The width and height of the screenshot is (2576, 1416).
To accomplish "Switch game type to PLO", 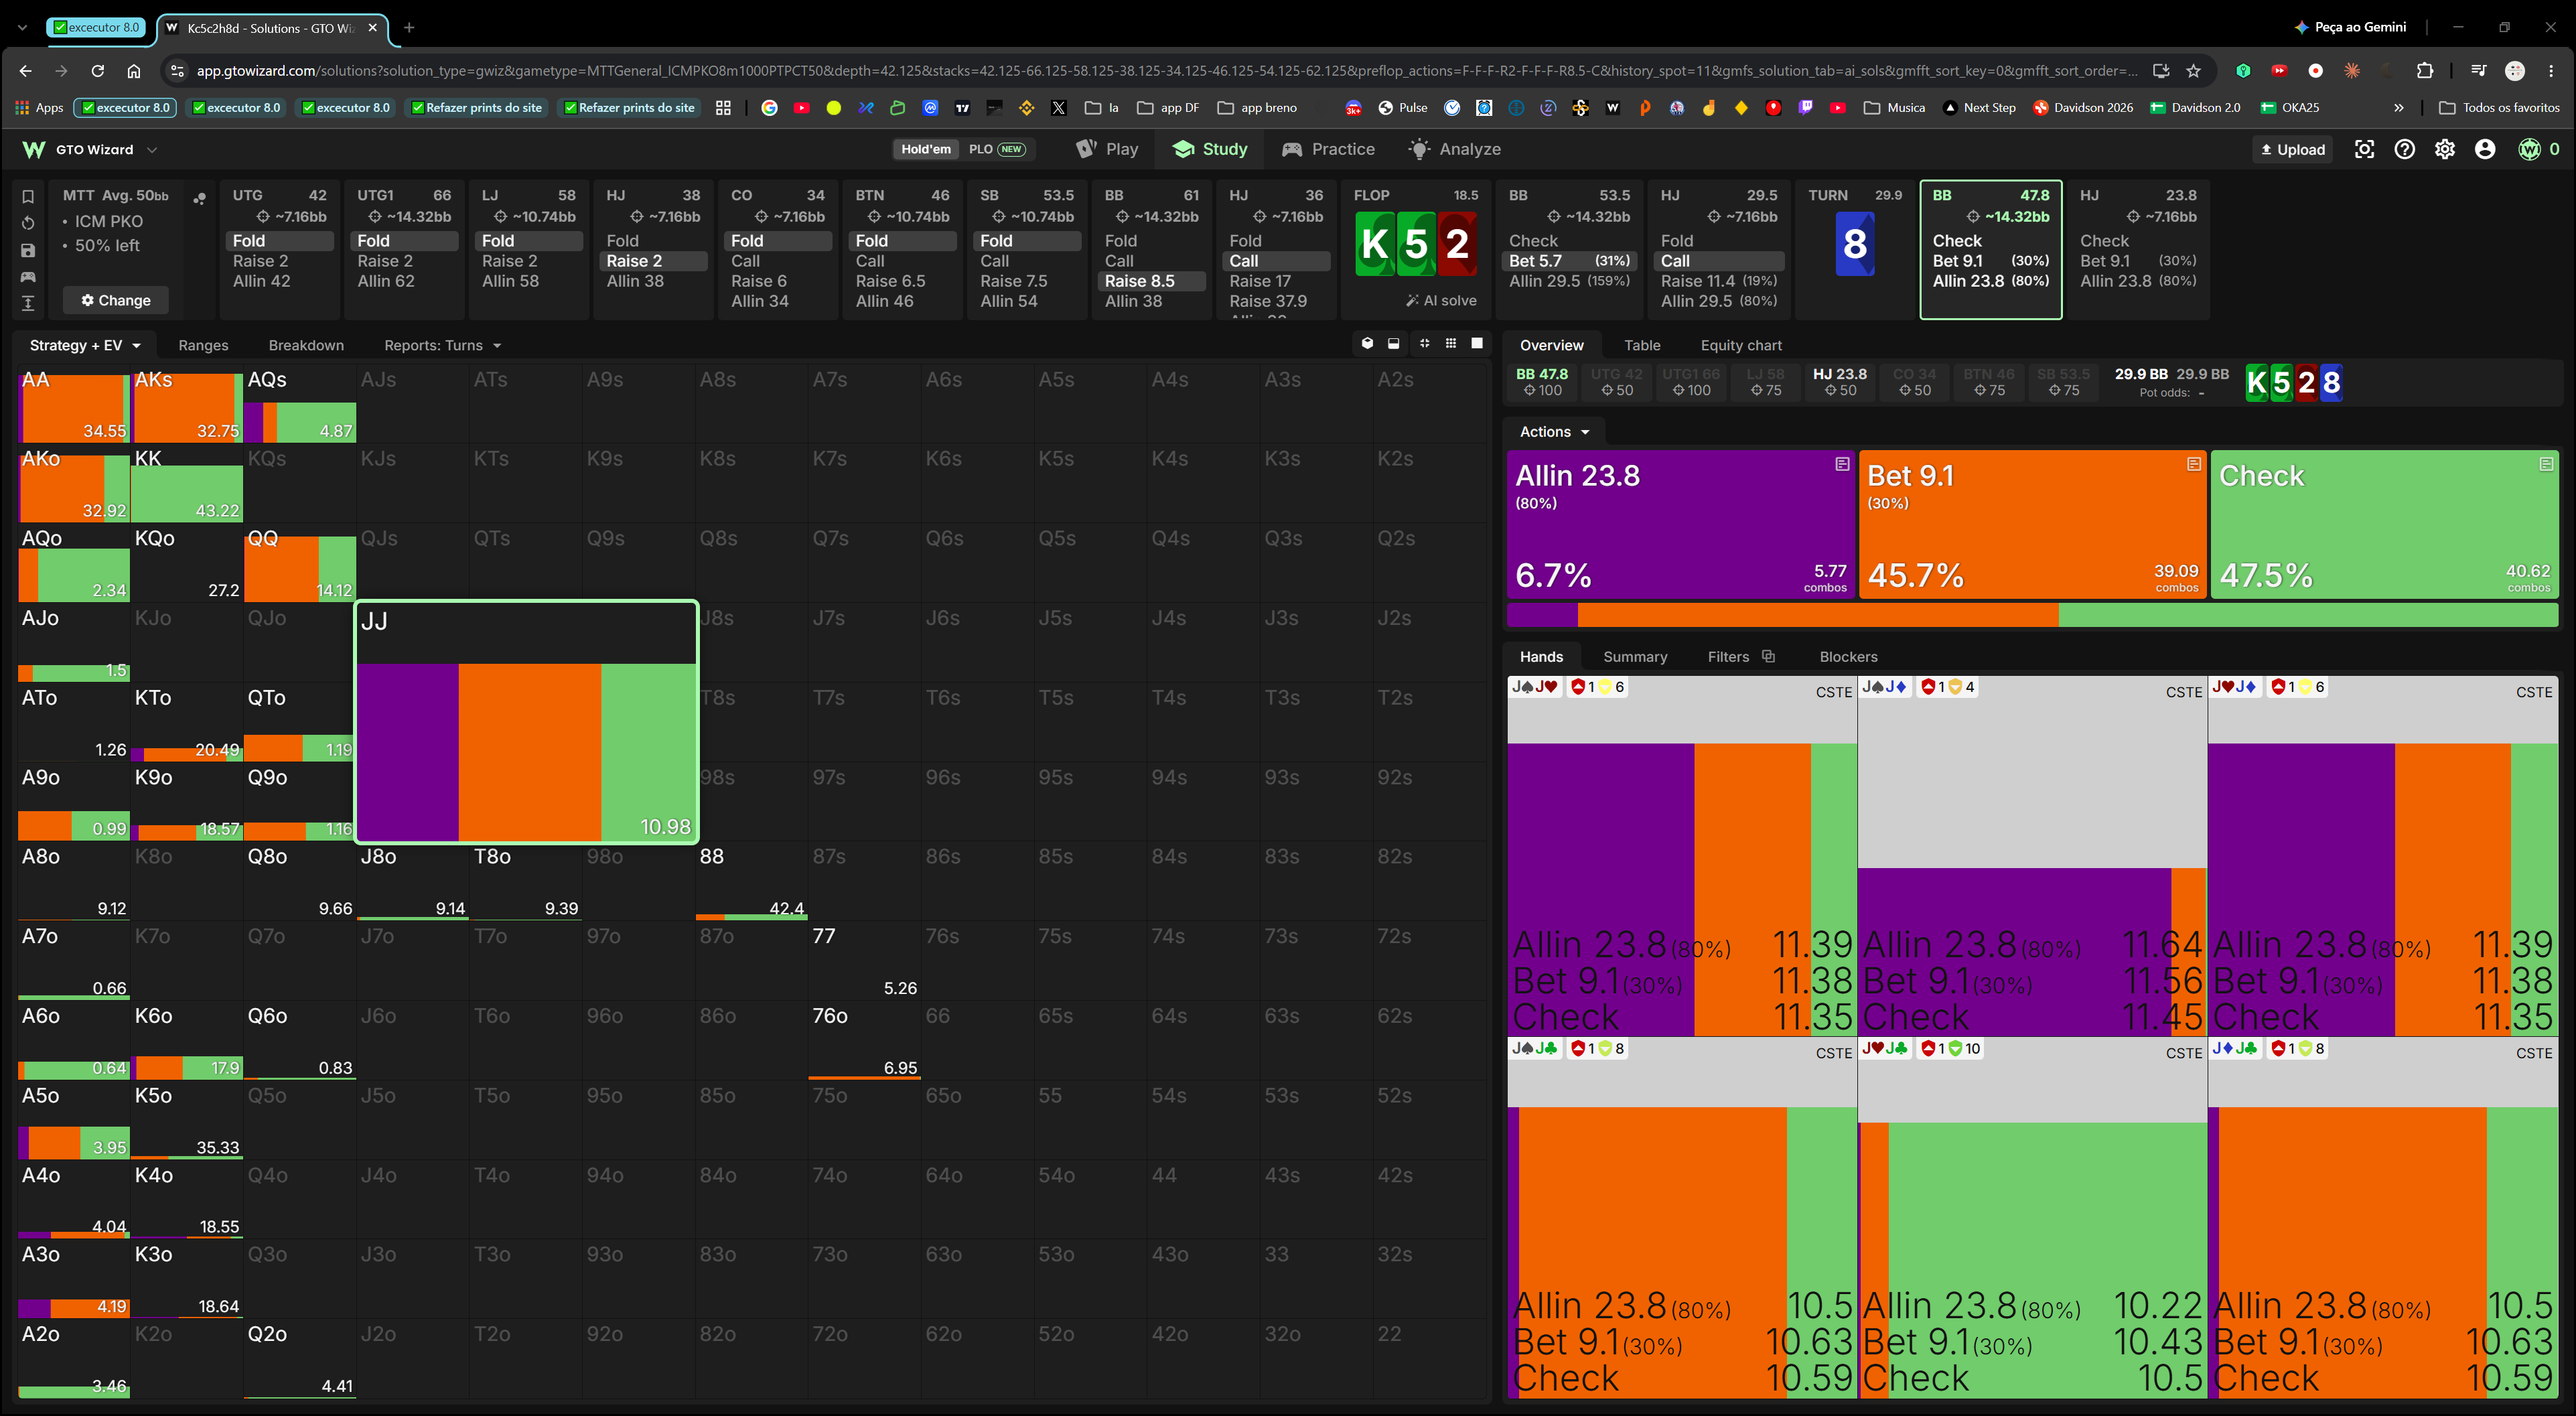I will tap(996, 149).
